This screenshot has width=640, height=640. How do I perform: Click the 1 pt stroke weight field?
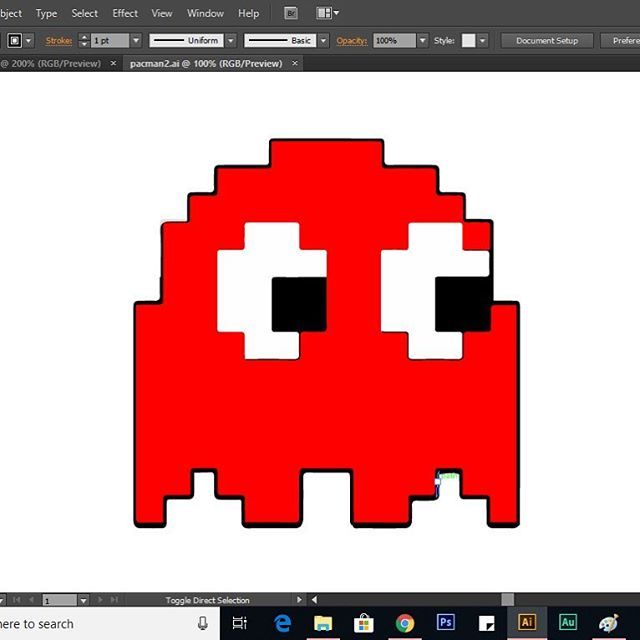(x=109, y=40)
